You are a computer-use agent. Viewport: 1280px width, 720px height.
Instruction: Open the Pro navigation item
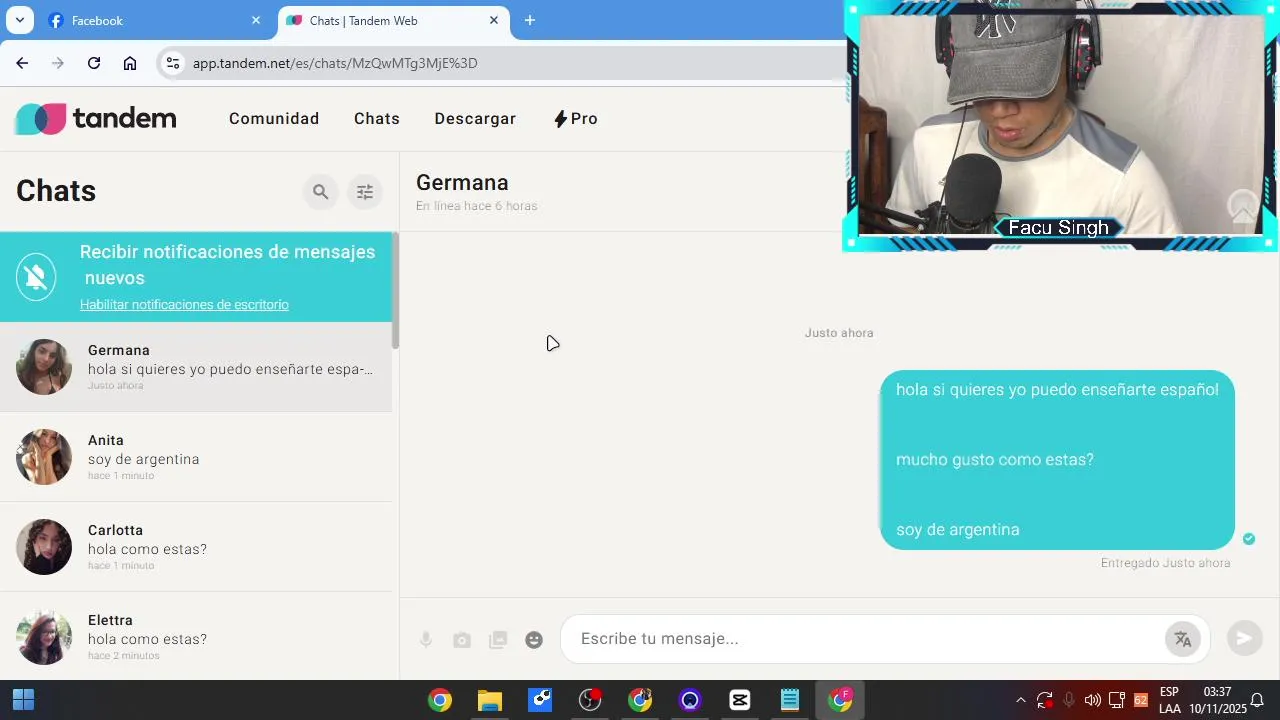coord(576,119)
